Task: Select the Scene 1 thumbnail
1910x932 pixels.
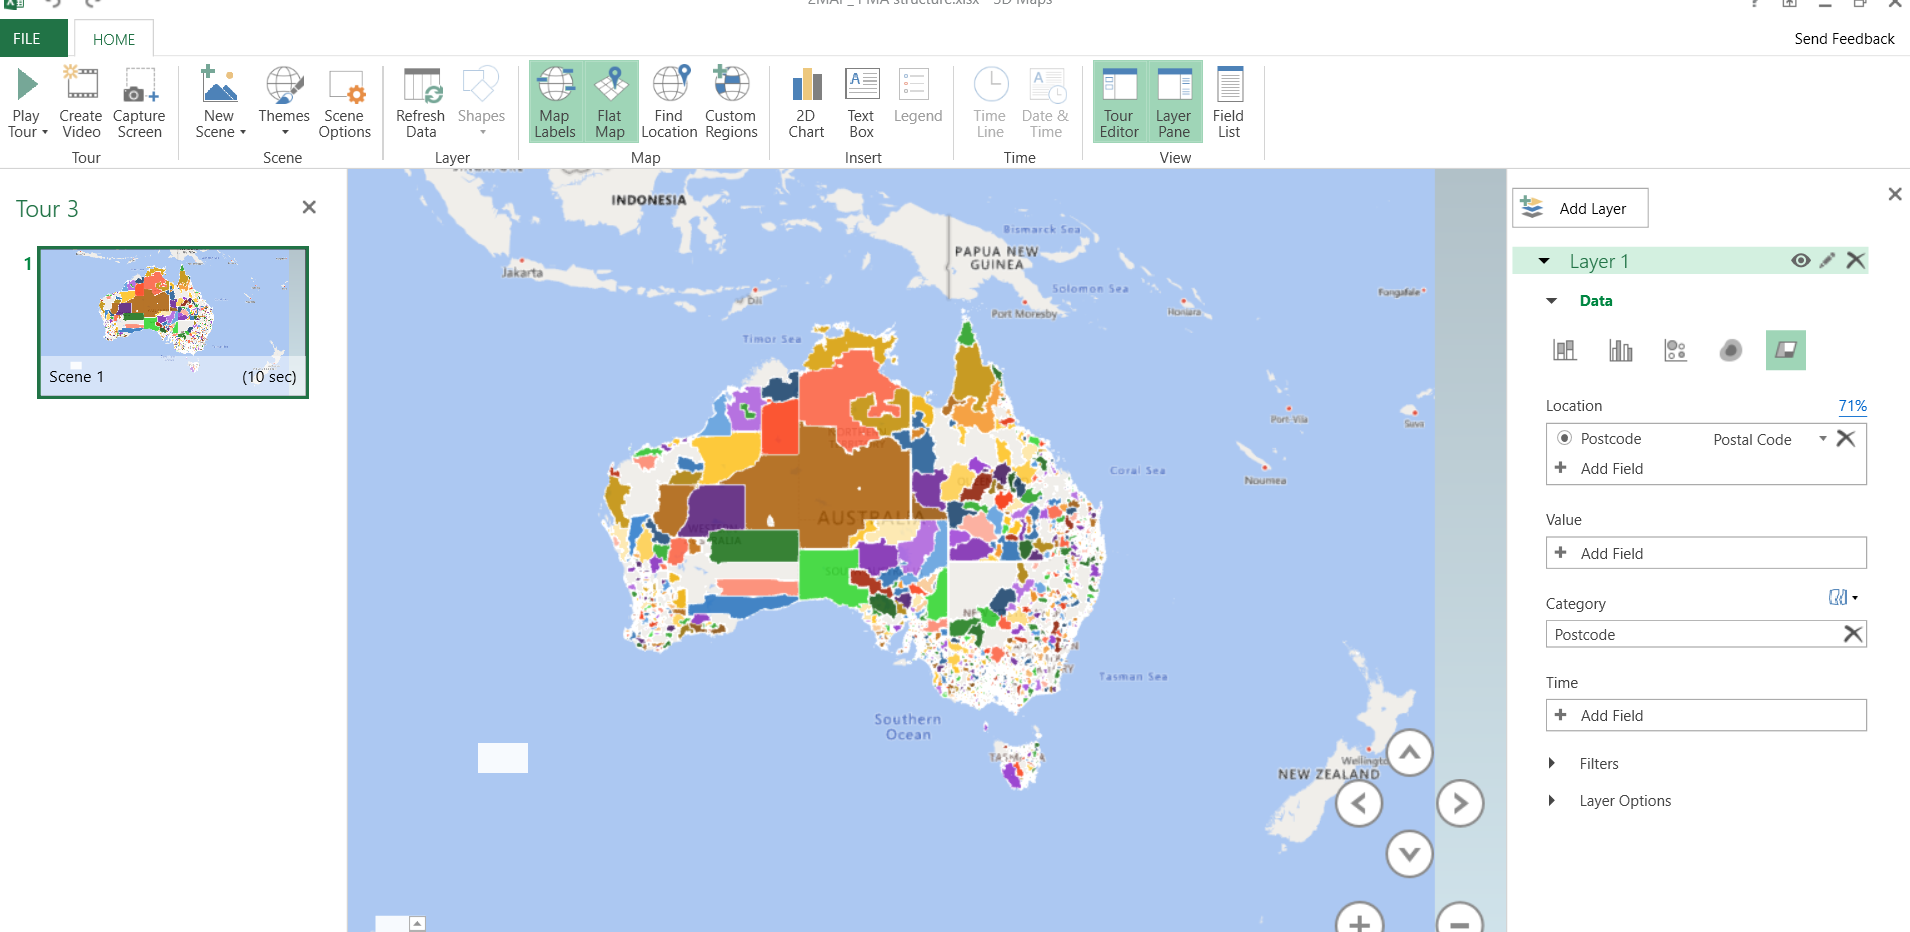Action: click(x=173, y=322)
